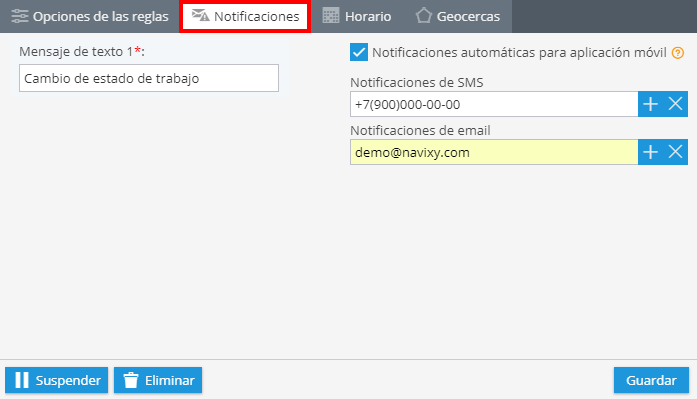Click the Eliminar button with trash icon
Image resolution: width=697 pixels, height=399 pixels.
pyautogui.click(x=158, y=380)
